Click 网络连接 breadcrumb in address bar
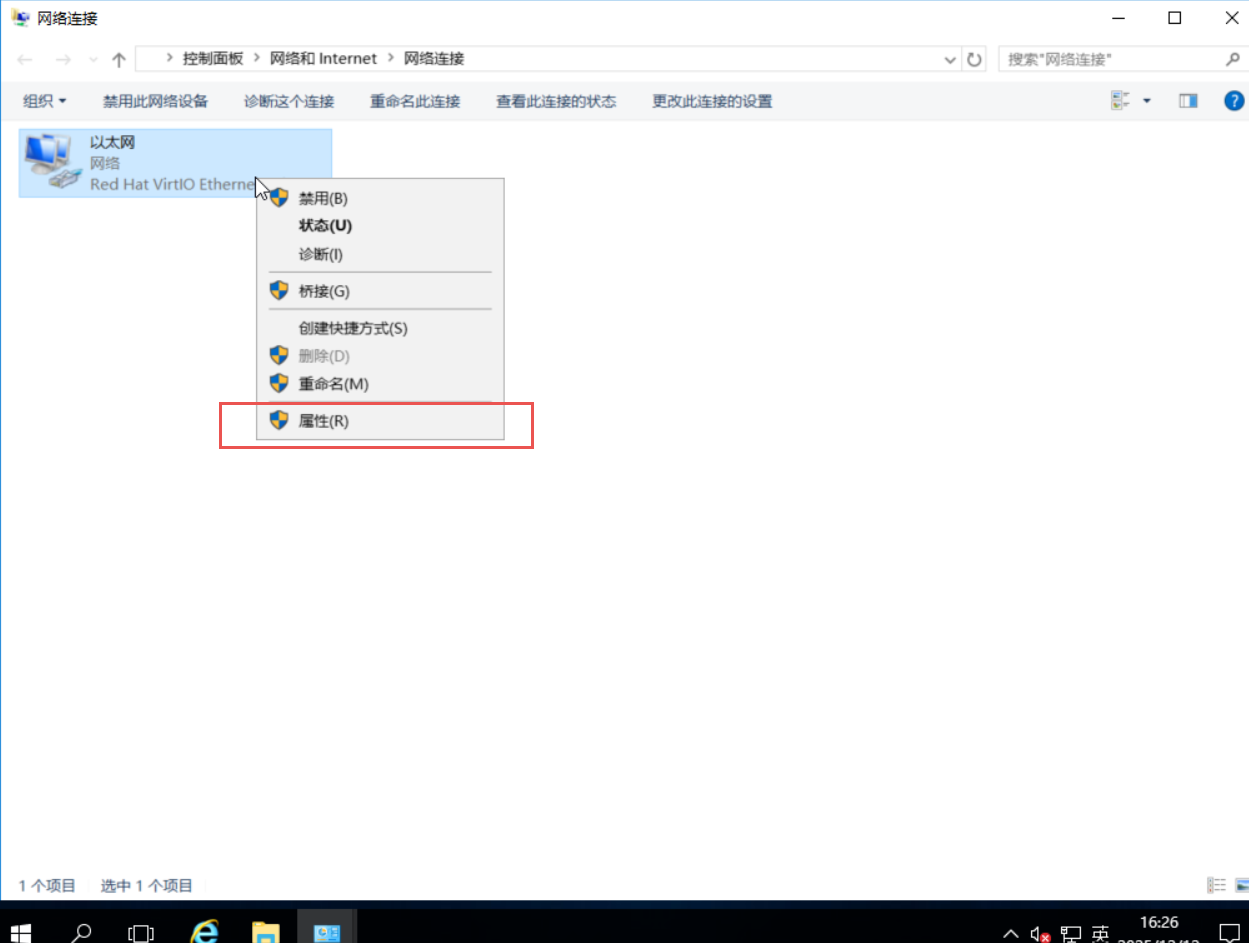The height and width of the screenshot is (943, 1249). click(434, 59)
